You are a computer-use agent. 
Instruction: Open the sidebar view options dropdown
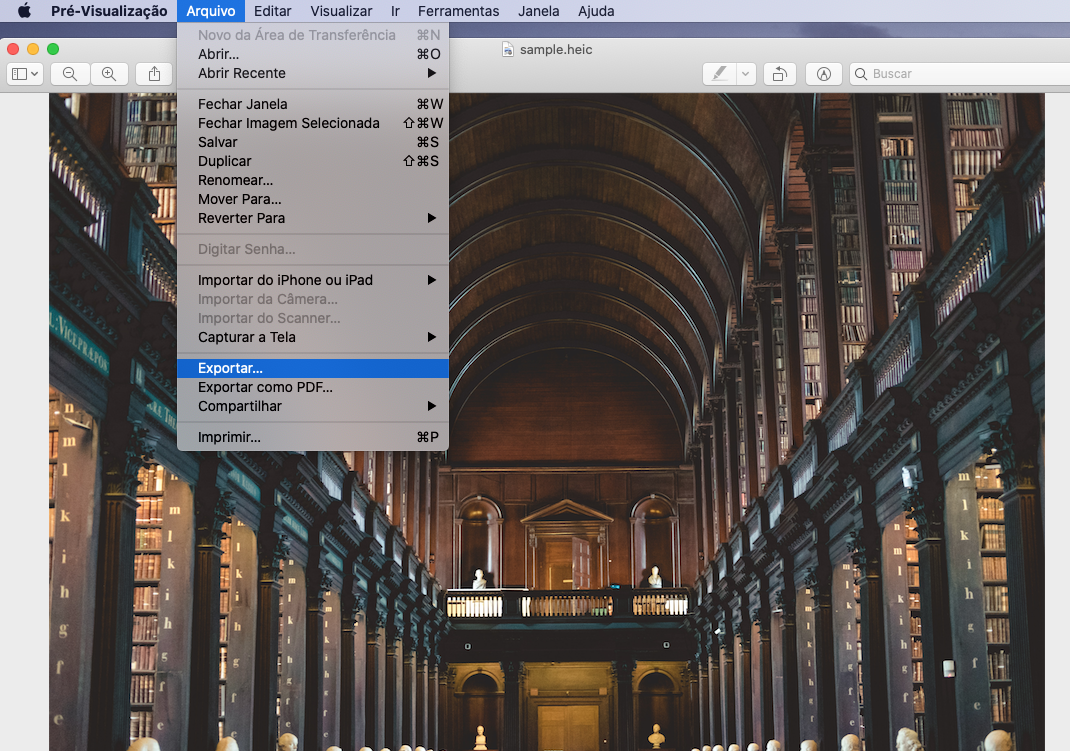(25, 74)
